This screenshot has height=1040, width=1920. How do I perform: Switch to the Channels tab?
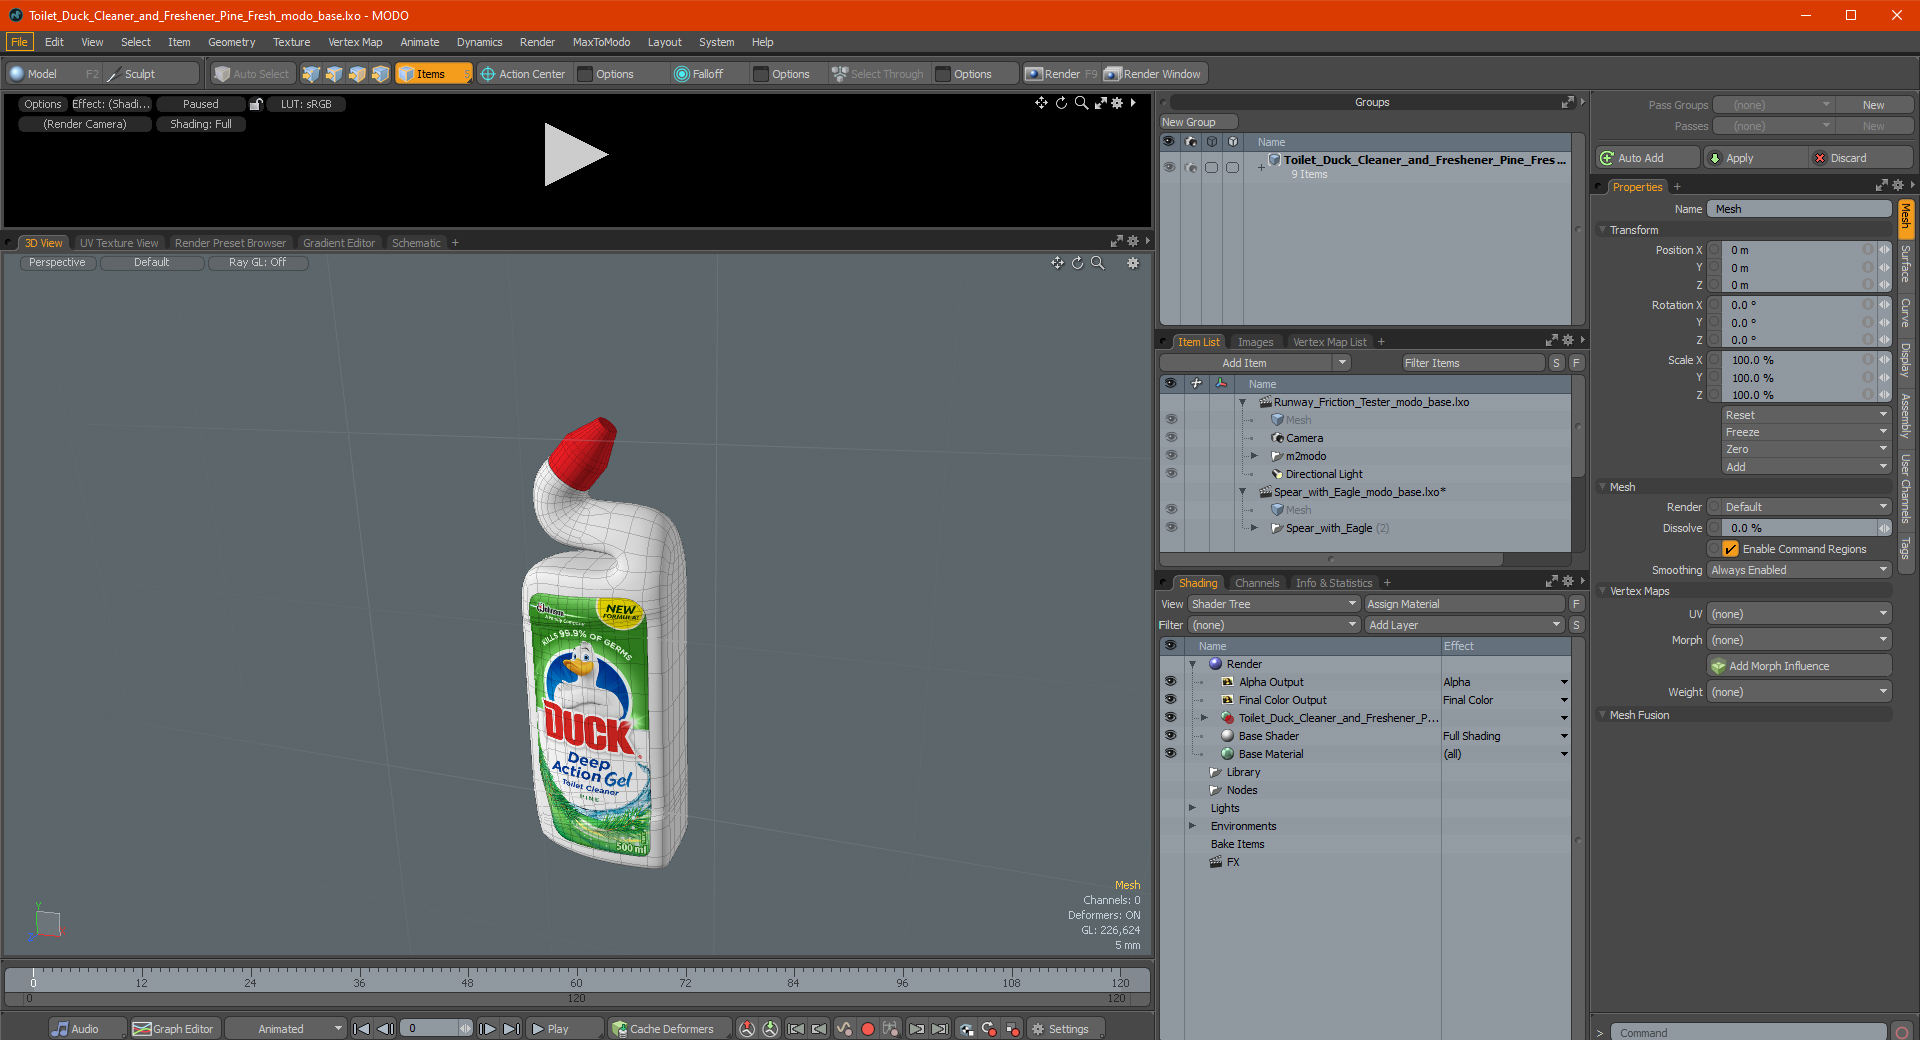(1256, 583)
